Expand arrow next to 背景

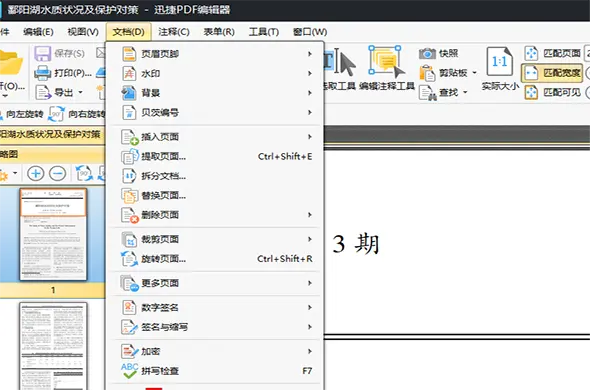tap(310, 93)
